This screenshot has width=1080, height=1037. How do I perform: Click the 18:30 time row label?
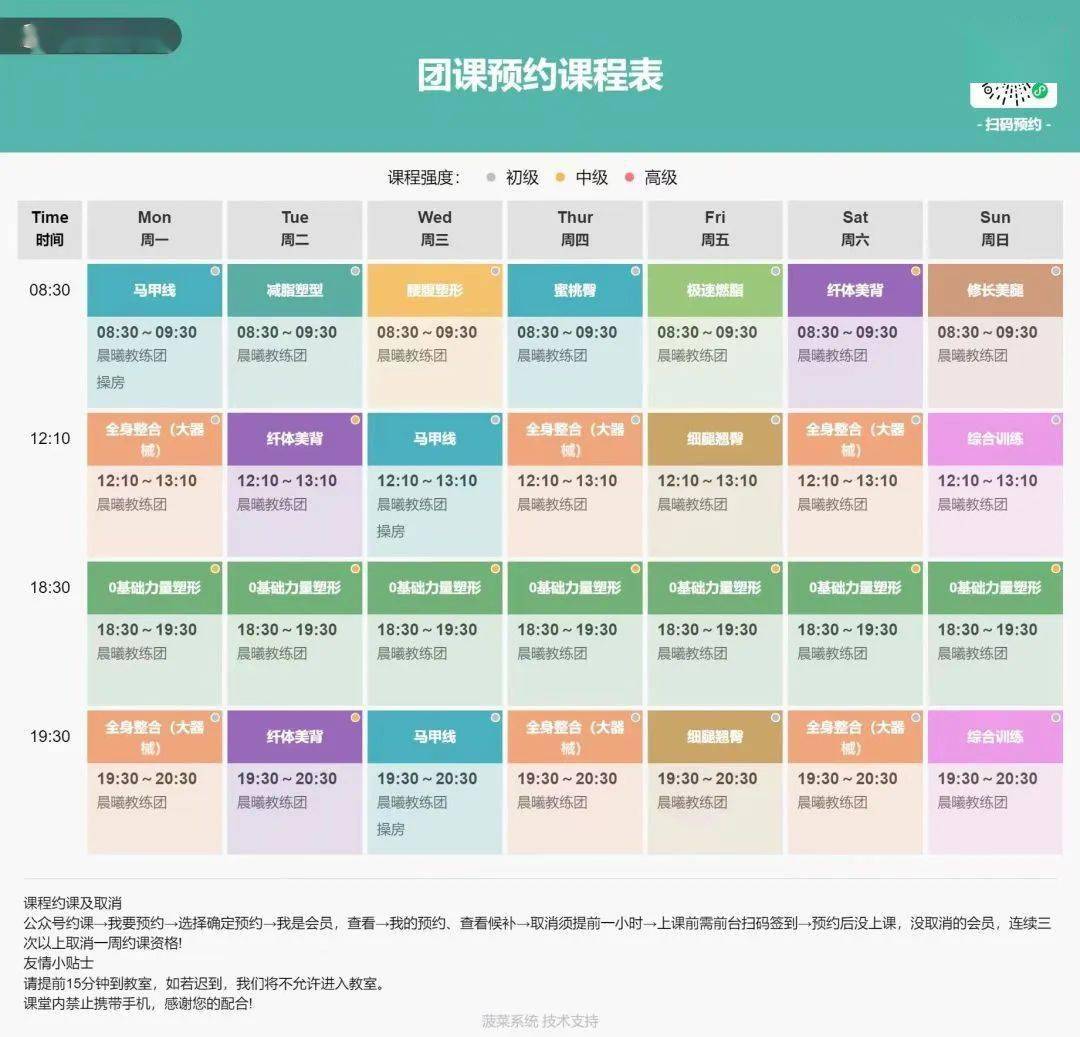pos(50,587)
